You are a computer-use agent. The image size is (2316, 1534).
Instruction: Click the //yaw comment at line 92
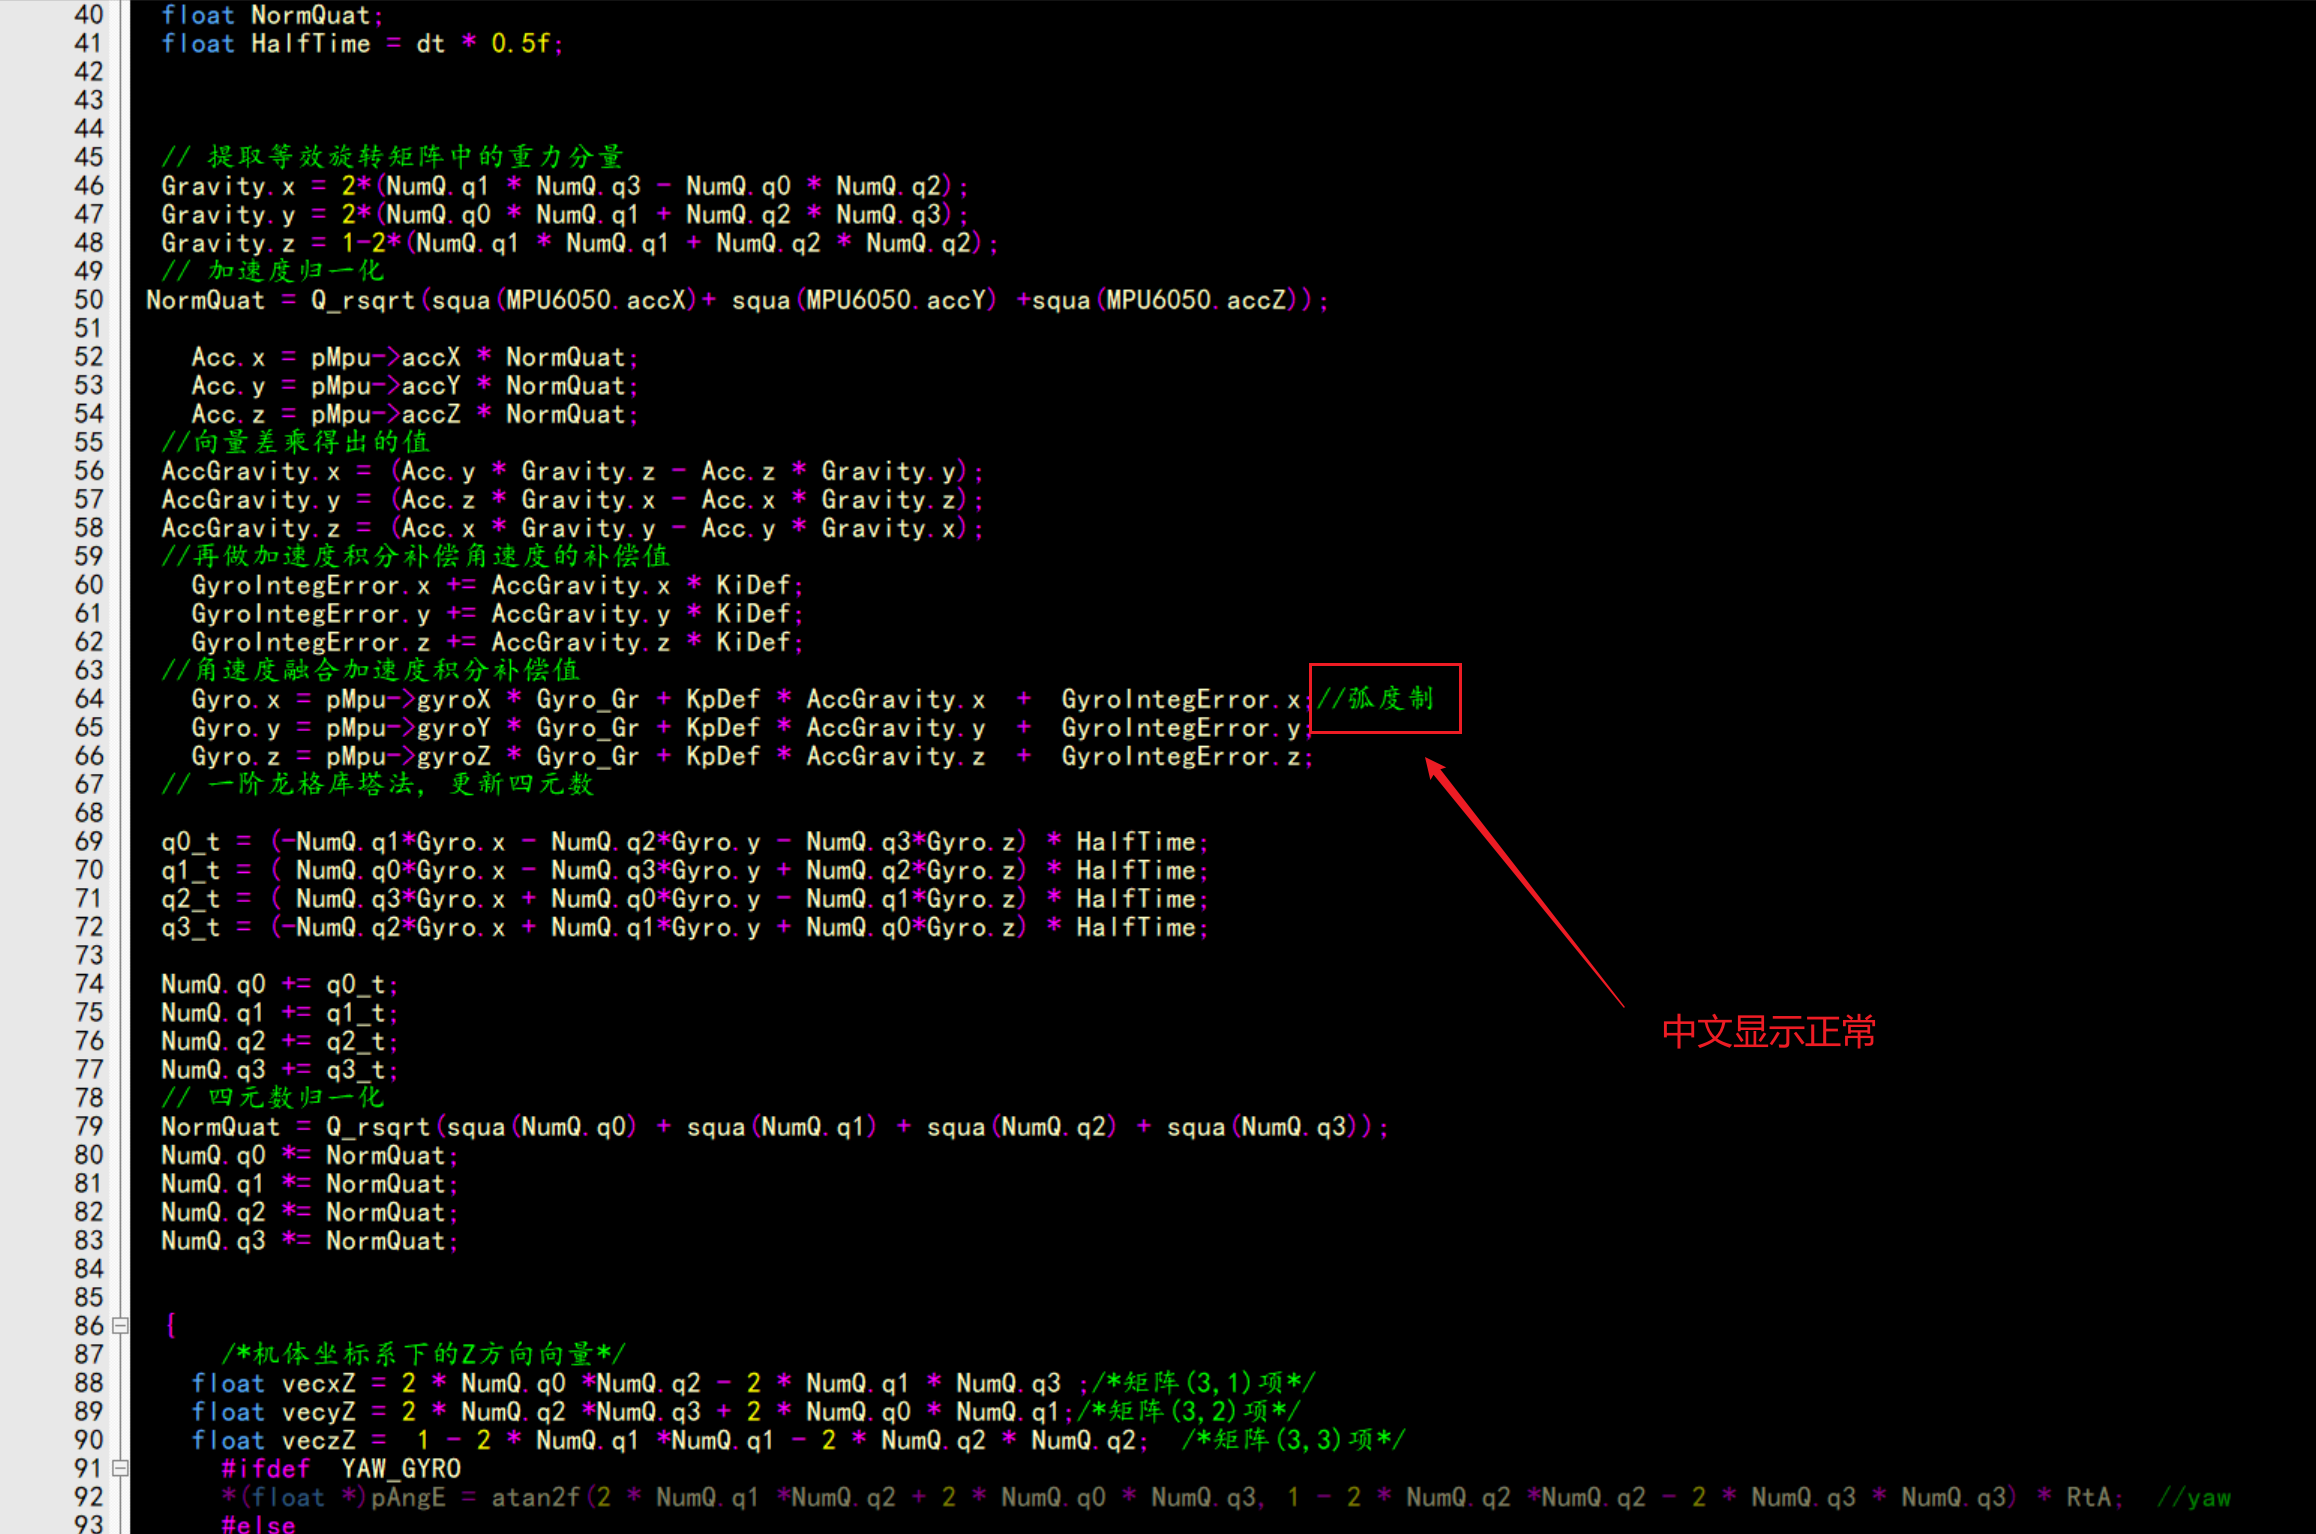pyautogui.click(x=2194, y=1497)
